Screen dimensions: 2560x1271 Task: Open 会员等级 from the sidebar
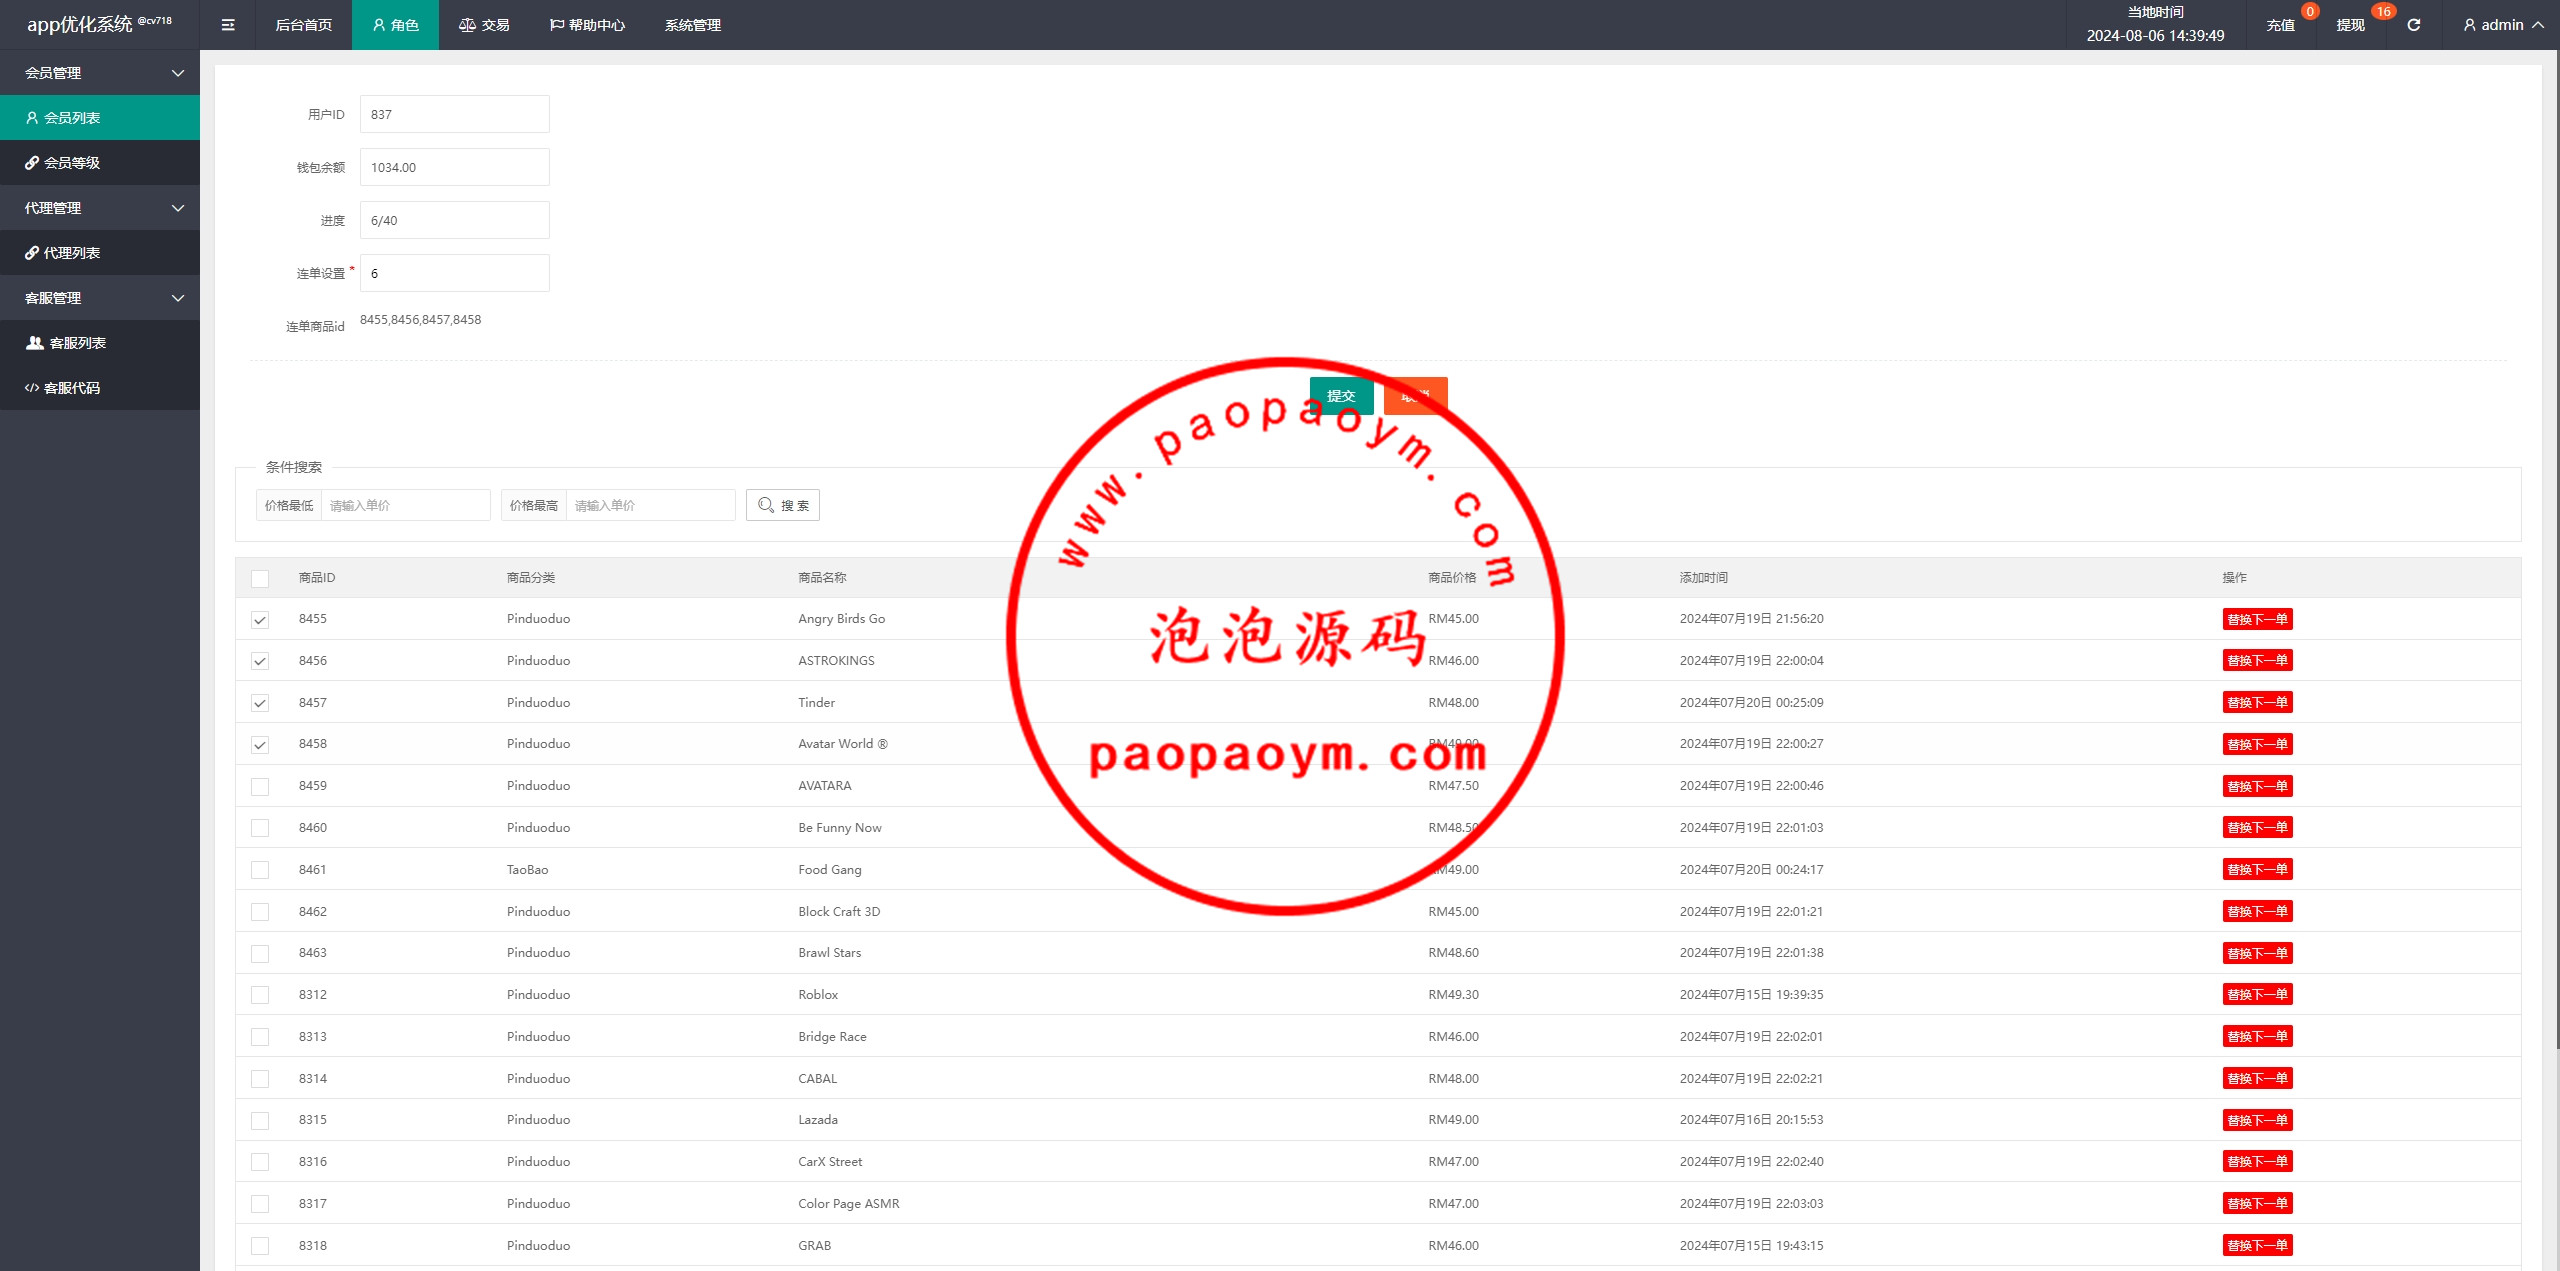tap(72, 163)
